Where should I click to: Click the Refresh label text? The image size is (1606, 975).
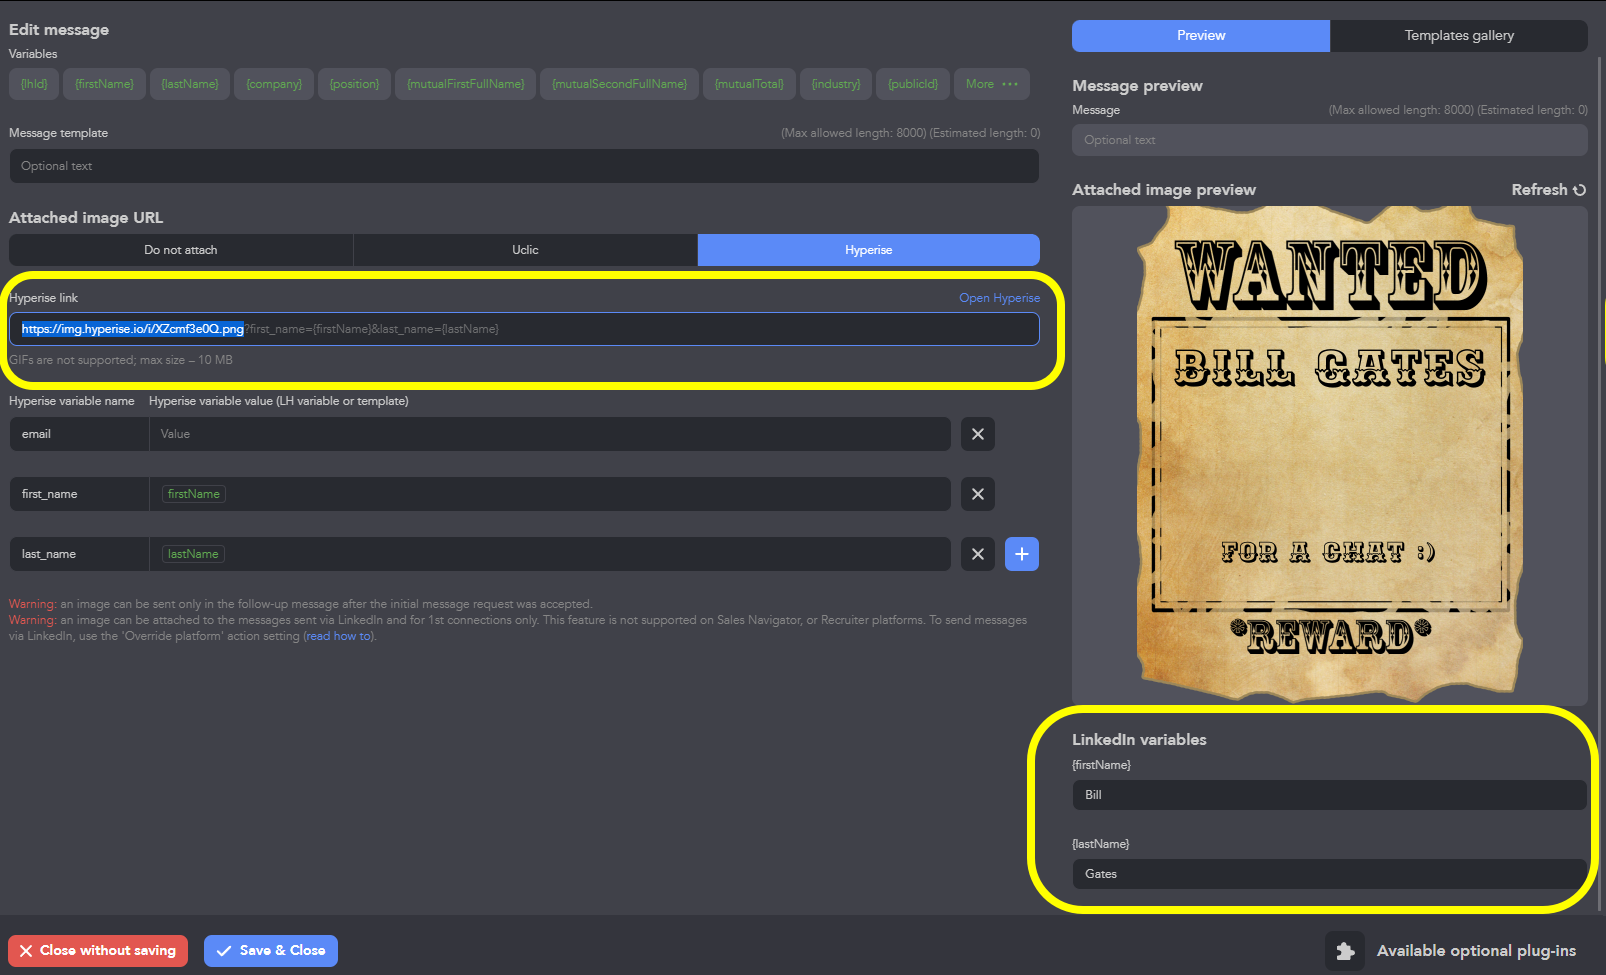1539,190
